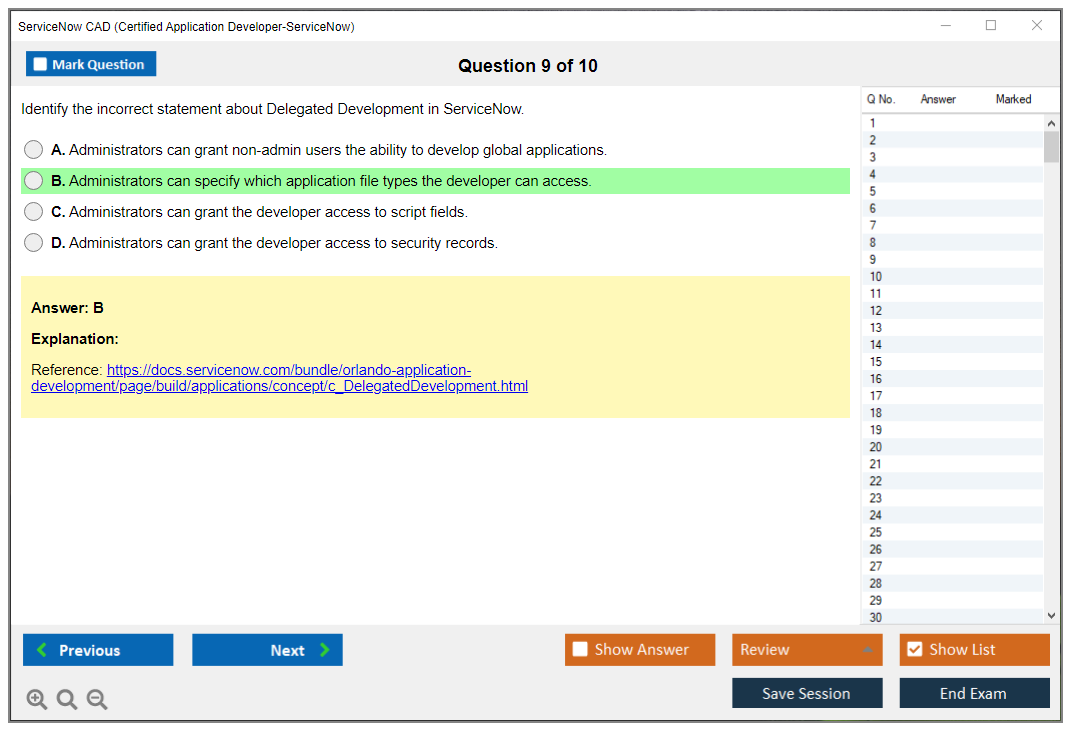Select question 15 in the list
1075x735 pixels.
click(876, 362)
